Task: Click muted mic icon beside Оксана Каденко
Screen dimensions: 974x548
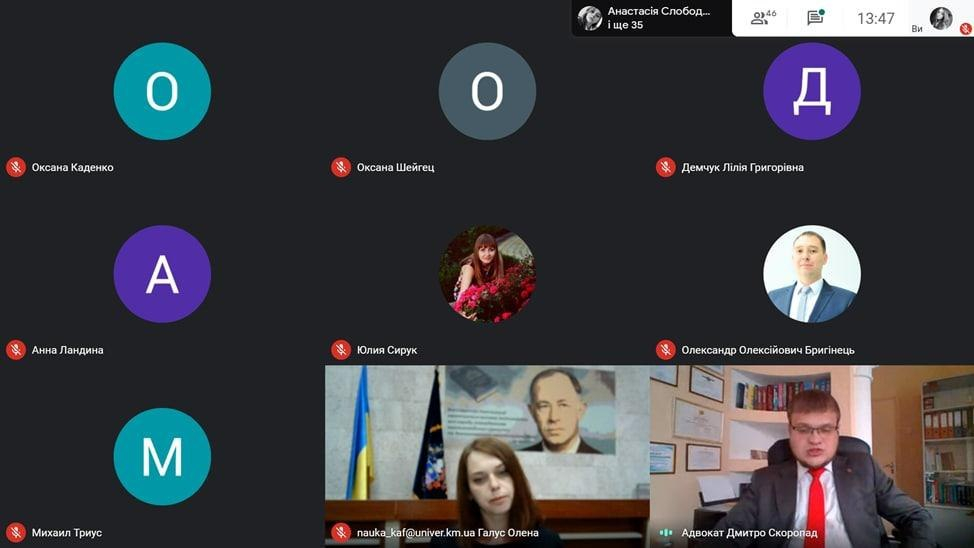Action: click(16, 167)
